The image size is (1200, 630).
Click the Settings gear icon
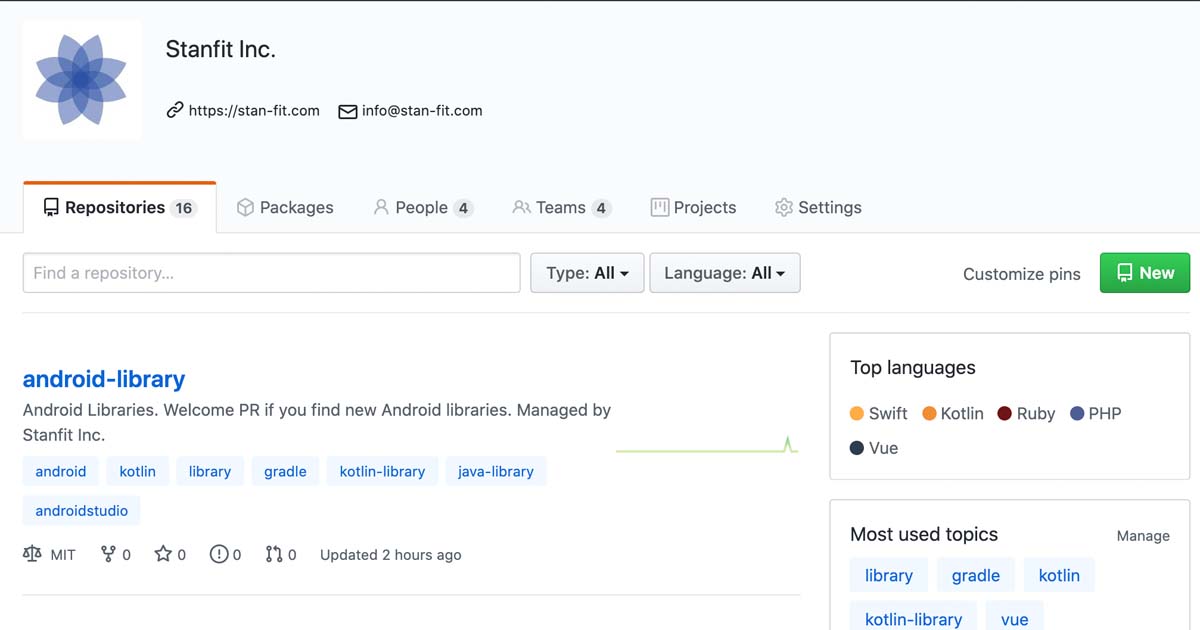(x=784, y=208)
